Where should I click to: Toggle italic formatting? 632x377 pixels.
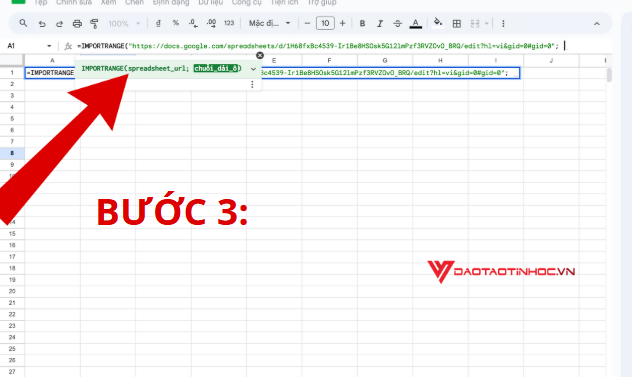[380, 23]
